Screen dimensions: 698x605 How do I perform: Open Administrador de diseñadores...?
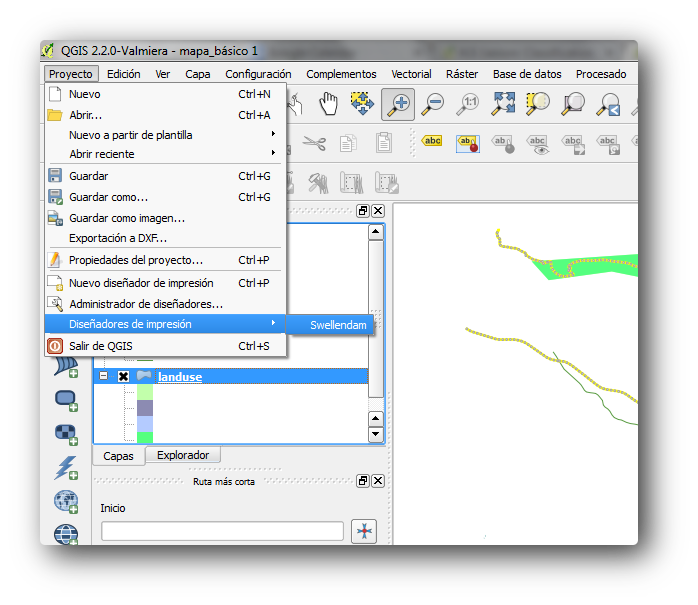click(x=165, y=304)
